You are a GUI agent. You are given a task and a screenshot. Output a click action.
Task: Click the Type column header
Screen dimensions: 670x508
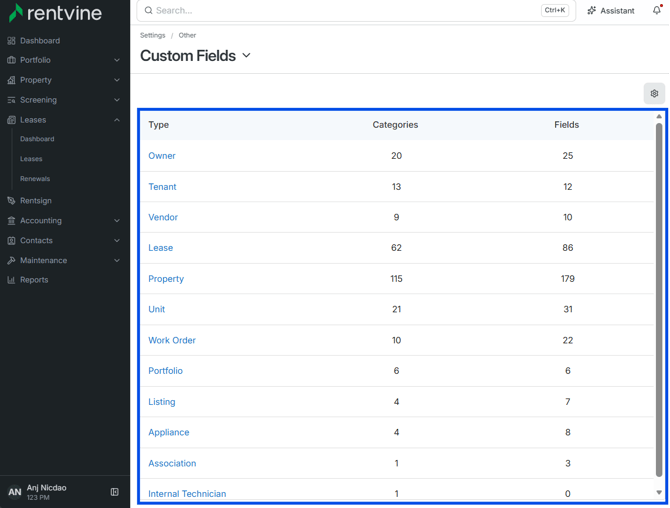[159, 125]
